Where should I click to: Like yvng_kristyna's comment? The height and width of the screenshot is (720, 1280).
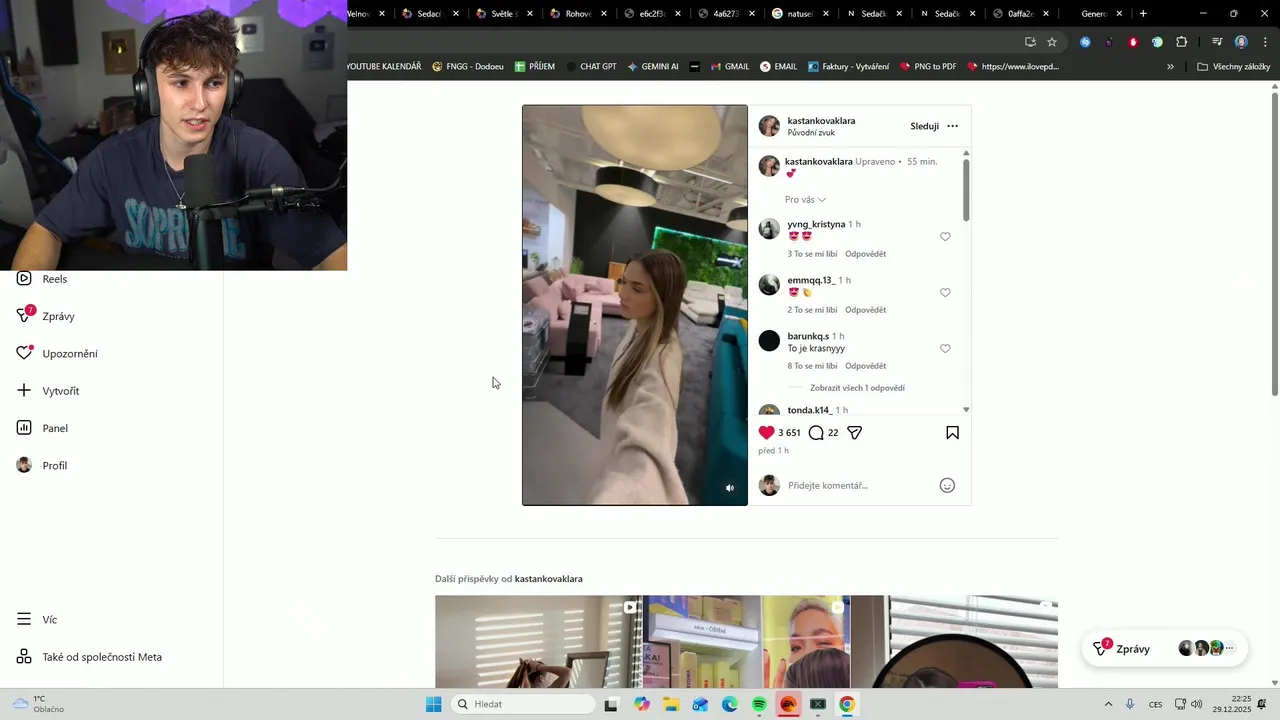click(x=945, y=237)
